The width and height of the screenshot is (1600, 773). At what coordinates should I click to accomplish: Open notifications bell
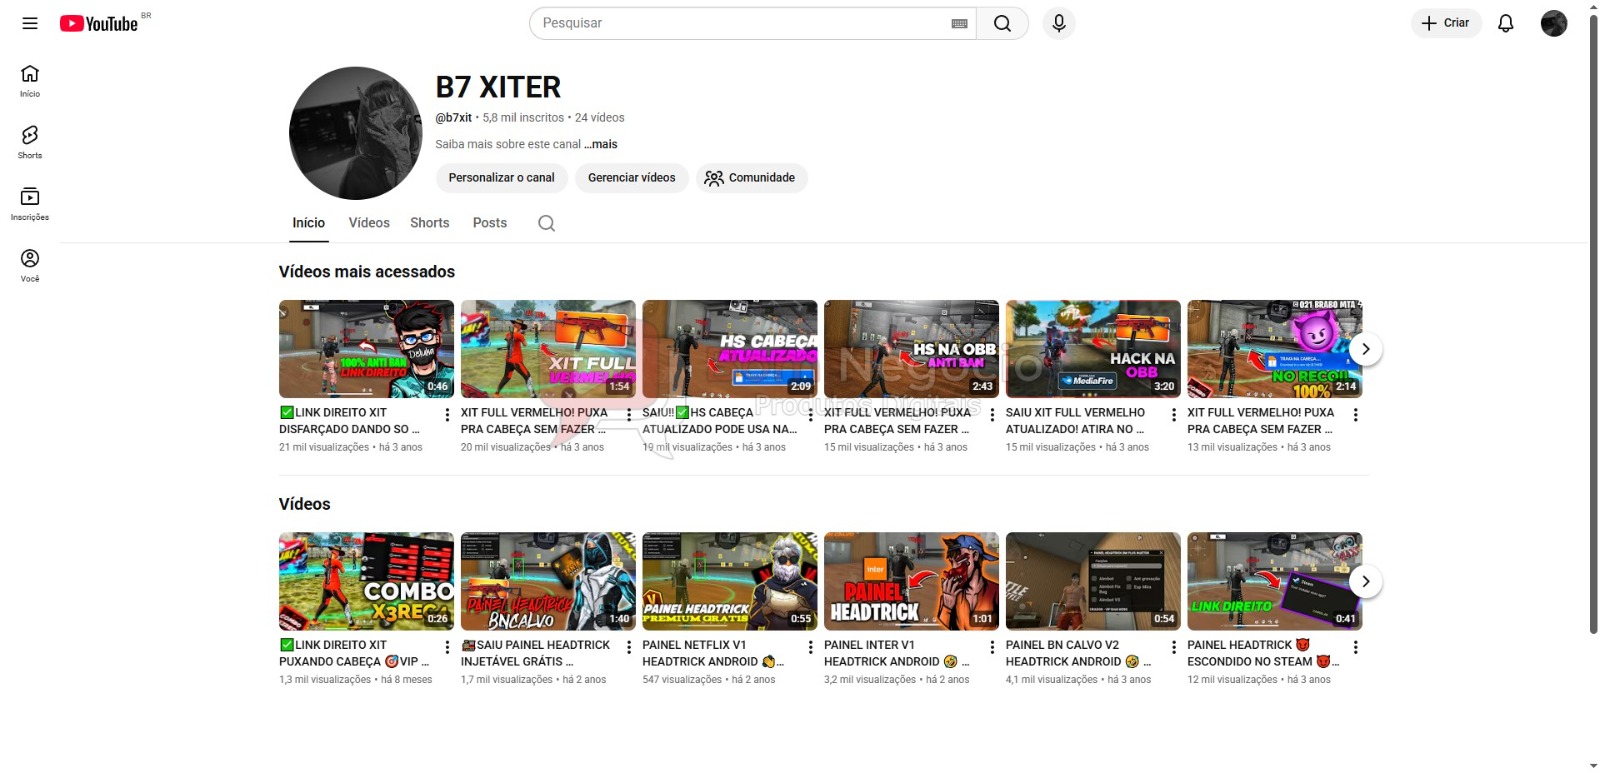click(x=1505, y=23)
